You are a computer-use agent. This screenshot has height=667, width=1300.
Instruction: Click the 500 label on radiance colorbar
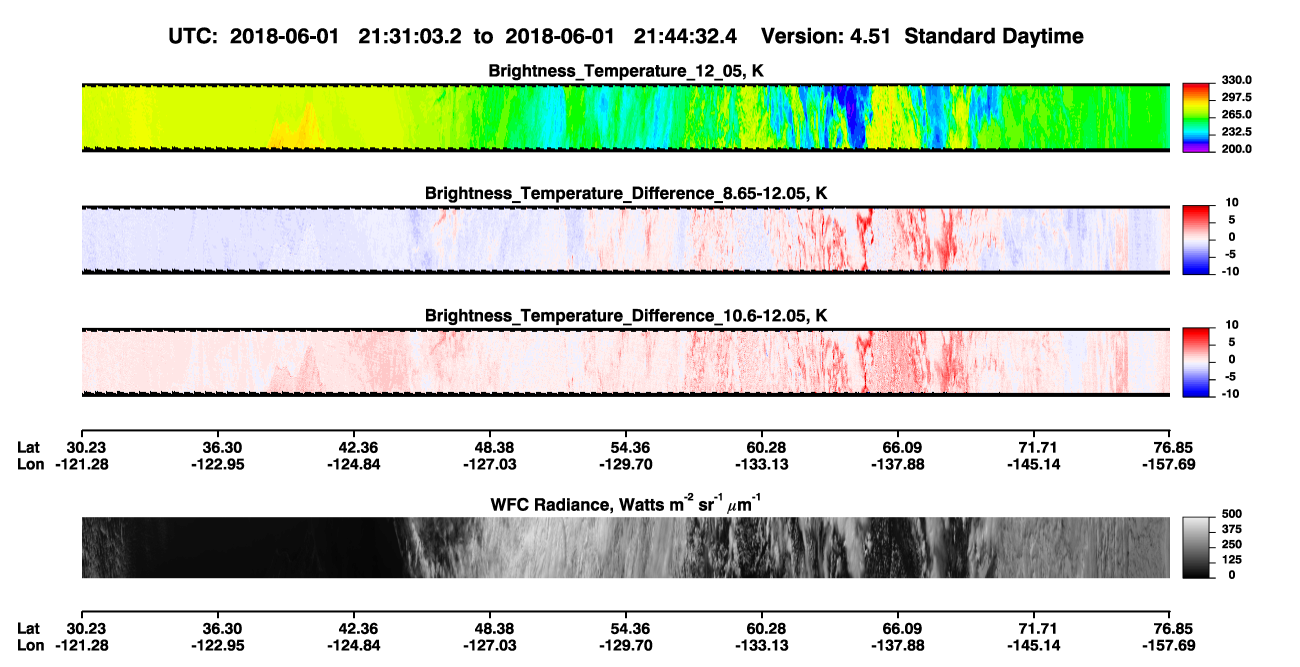point(1231,514)
